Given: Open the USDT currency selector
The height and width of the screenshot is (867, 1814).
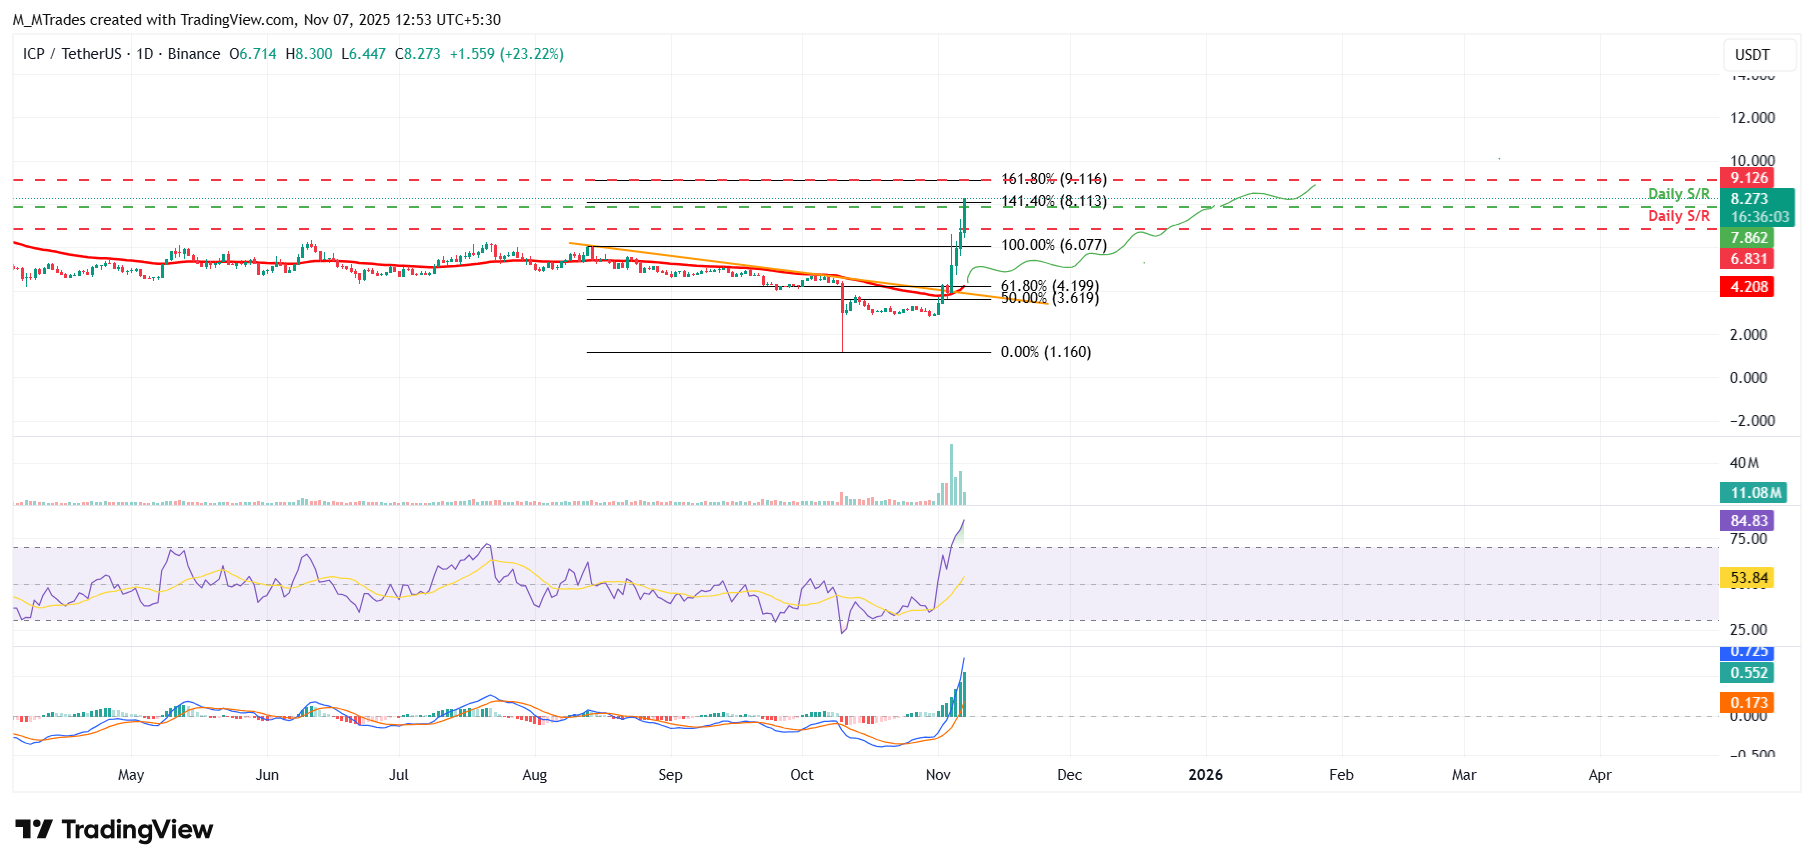Looking at the screenshot, I should [1751, 55].
